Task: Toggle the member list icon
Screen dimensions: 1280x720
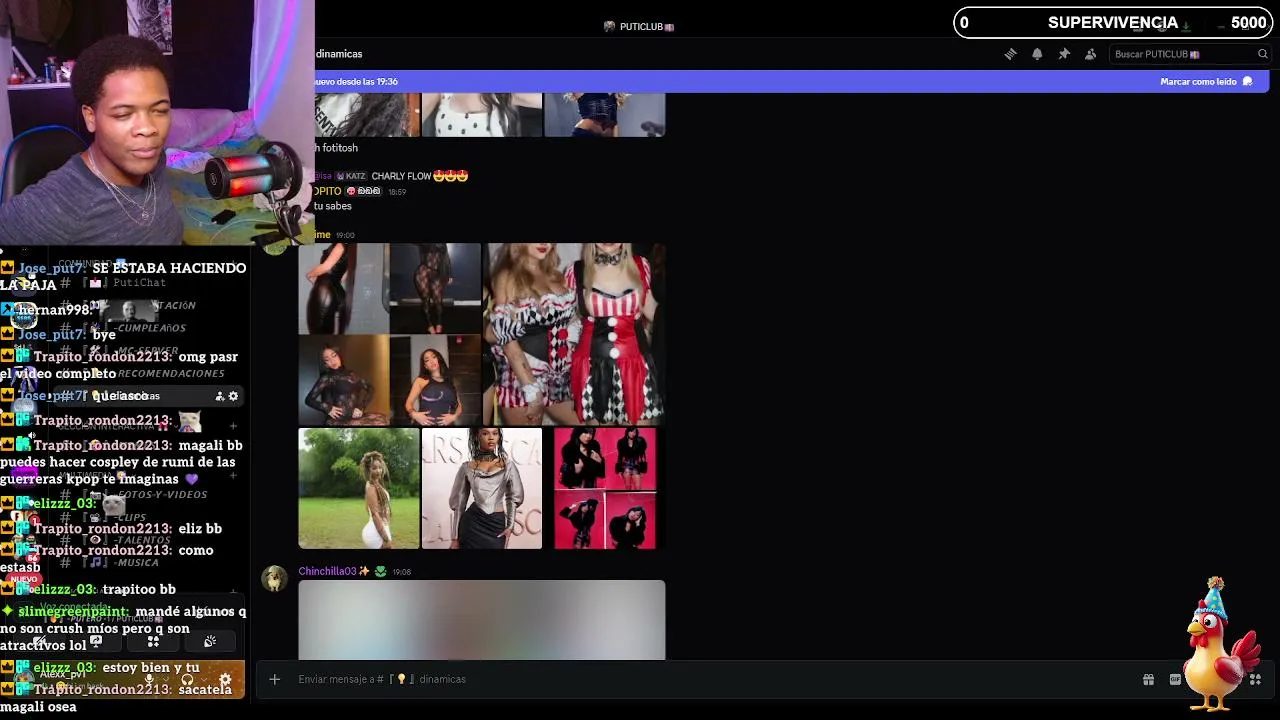Action: tap(1090, 54)
